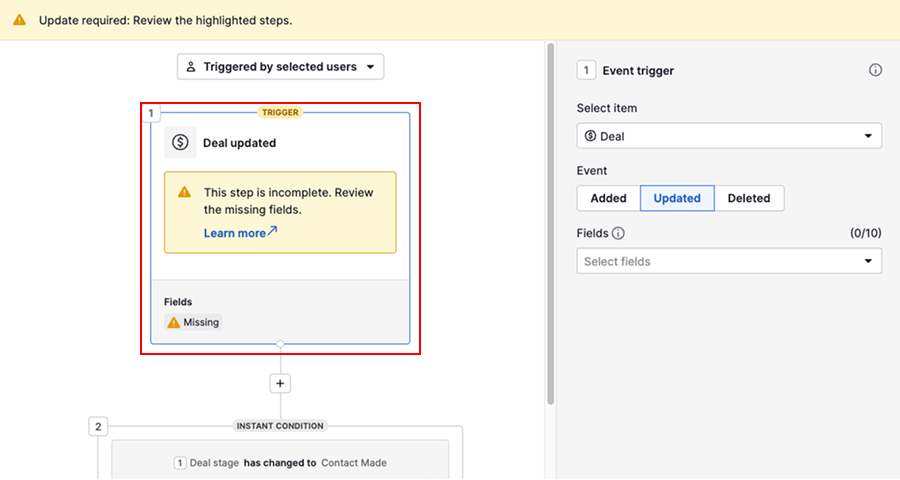Screen dimensions: 900x480
Task: Click the info icon next to Fields label
Action: 618,233
